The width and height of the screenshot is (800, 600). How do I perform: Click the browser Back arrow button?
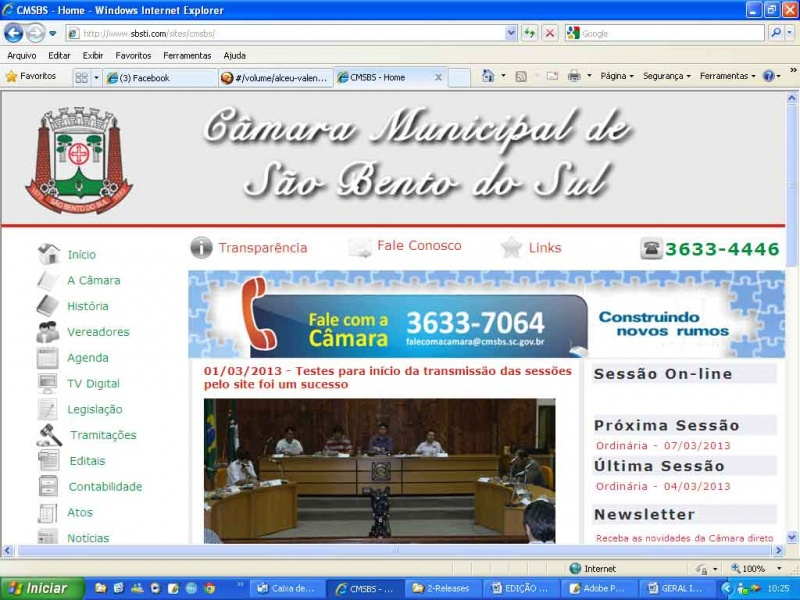pyautogui.click(x=14, y=33)
